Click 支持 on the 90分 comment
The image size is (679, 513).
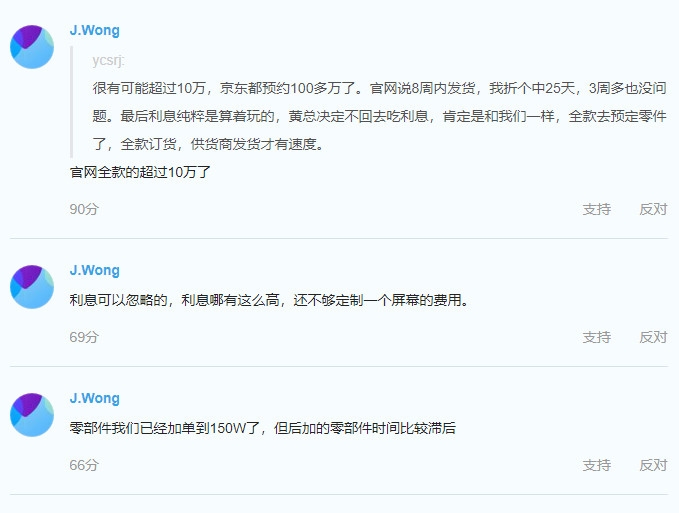(x=597, y=209)
